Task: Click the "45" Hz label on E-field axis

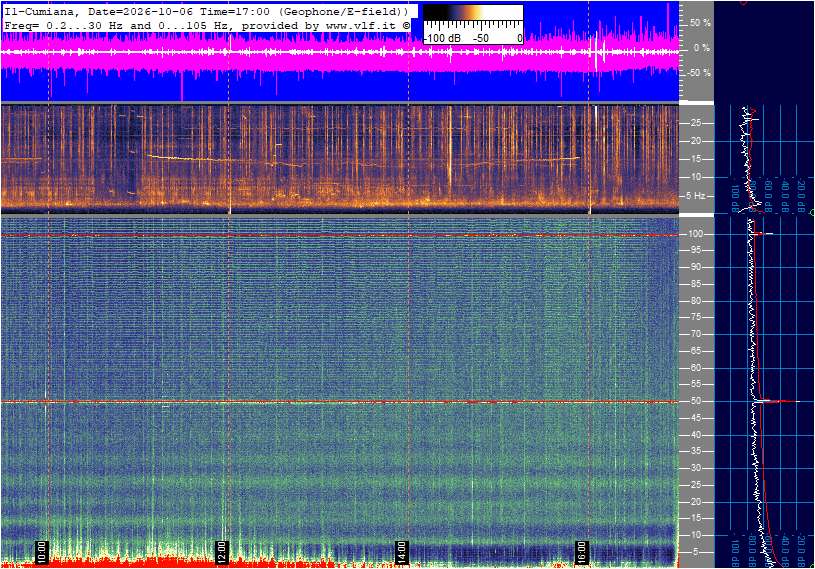Action: click(695, 418)
